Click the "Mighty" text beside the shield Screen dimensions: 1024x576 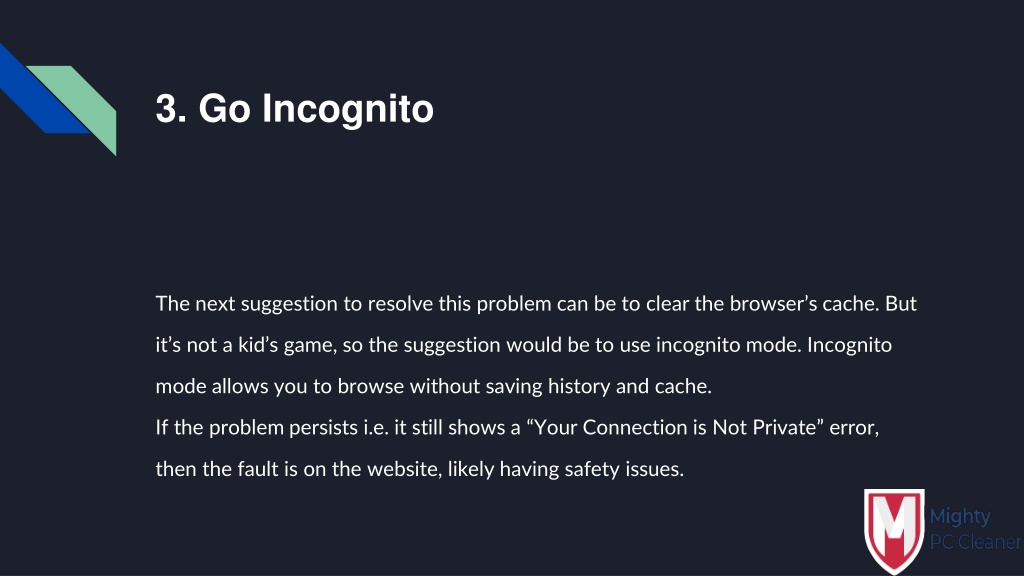pyautogui.click(x=960, y=517)
